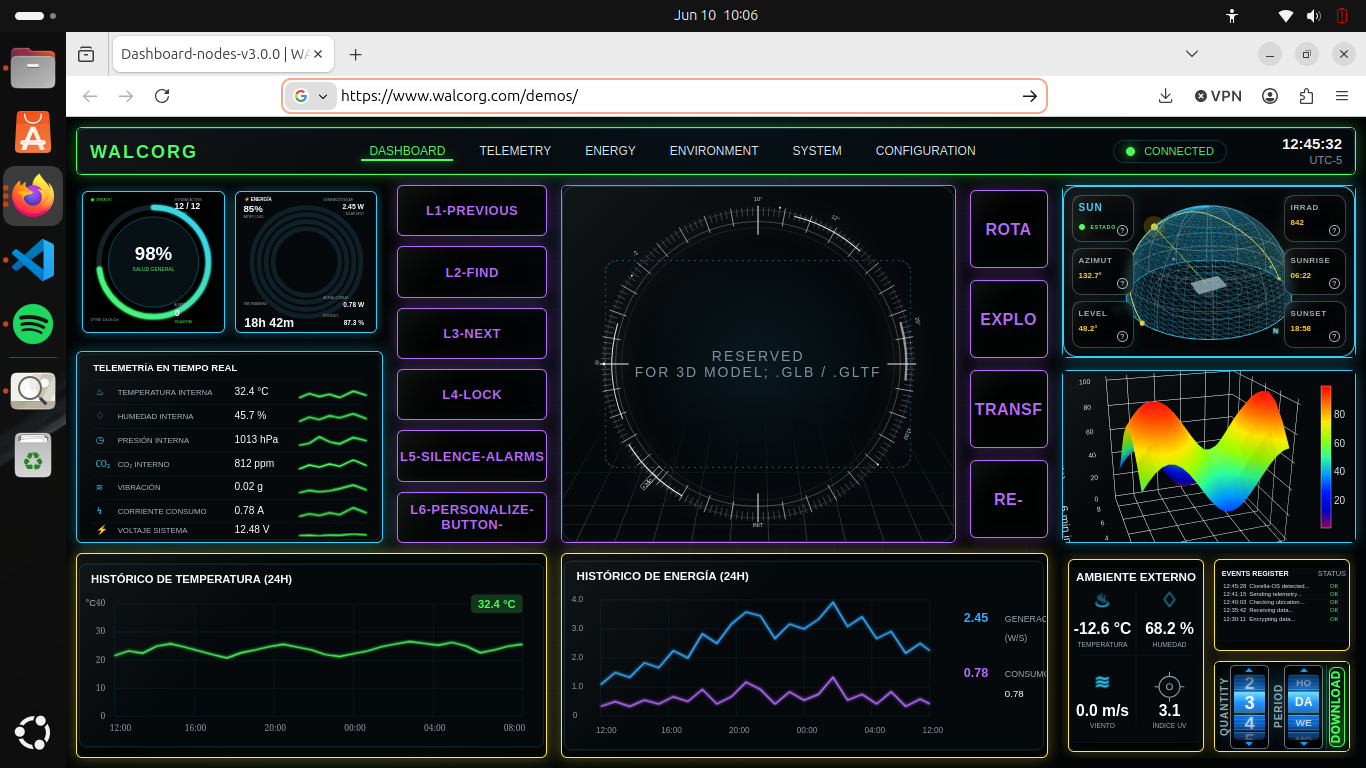Click the help icon in SUNSET card
The height and width of the screenshot is (768, 1366).
(1334, 337)
